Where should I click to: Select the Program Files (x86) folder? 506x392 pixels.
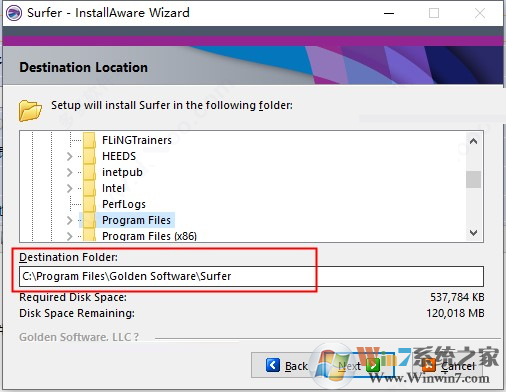[149, 236]
